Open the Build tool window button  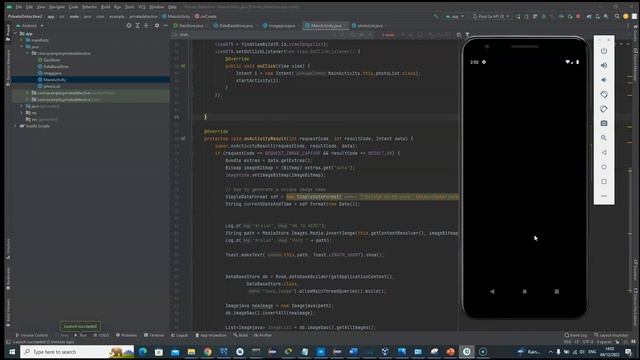click(x=241, y=335)
